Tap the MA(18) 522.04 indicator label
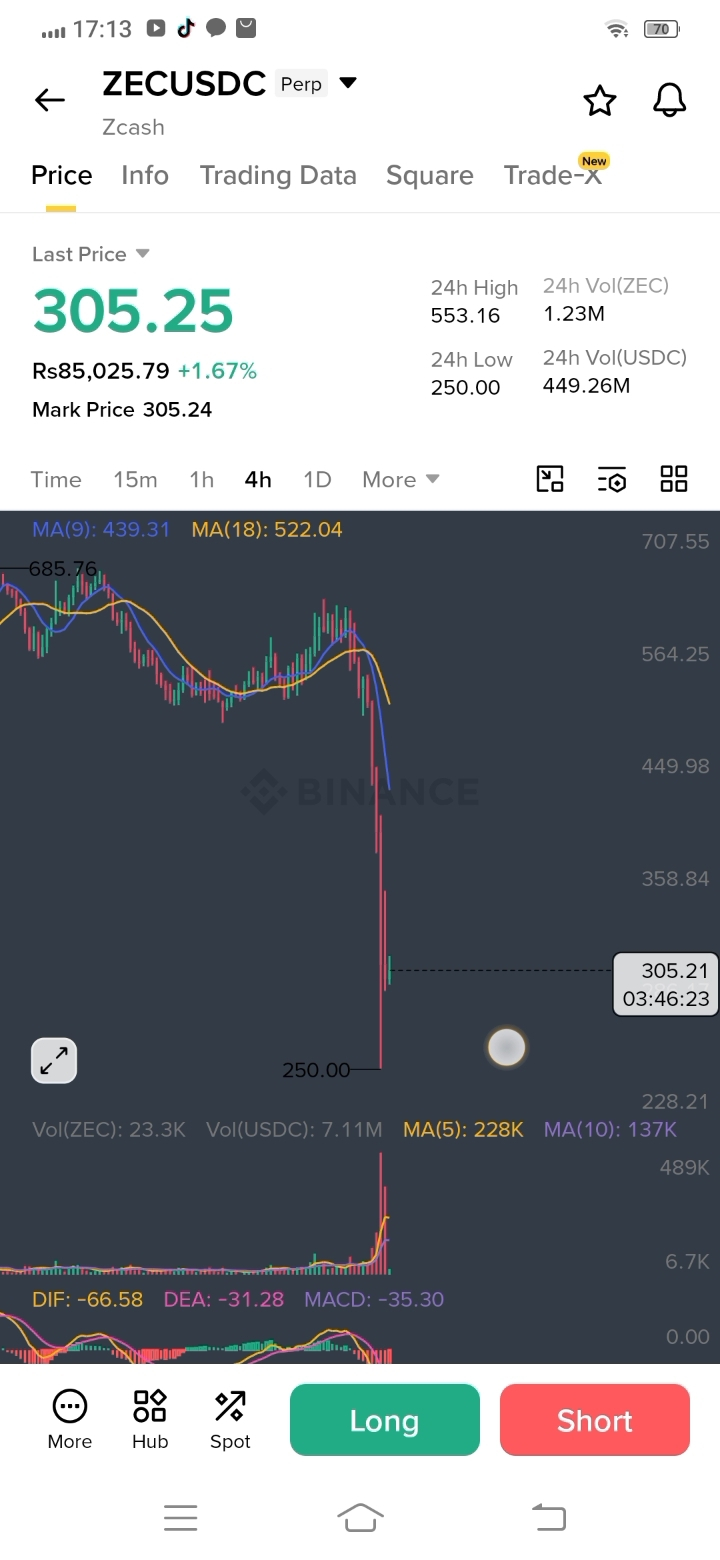The height and width of the screenshot is (1560, 720). point(267,529)
